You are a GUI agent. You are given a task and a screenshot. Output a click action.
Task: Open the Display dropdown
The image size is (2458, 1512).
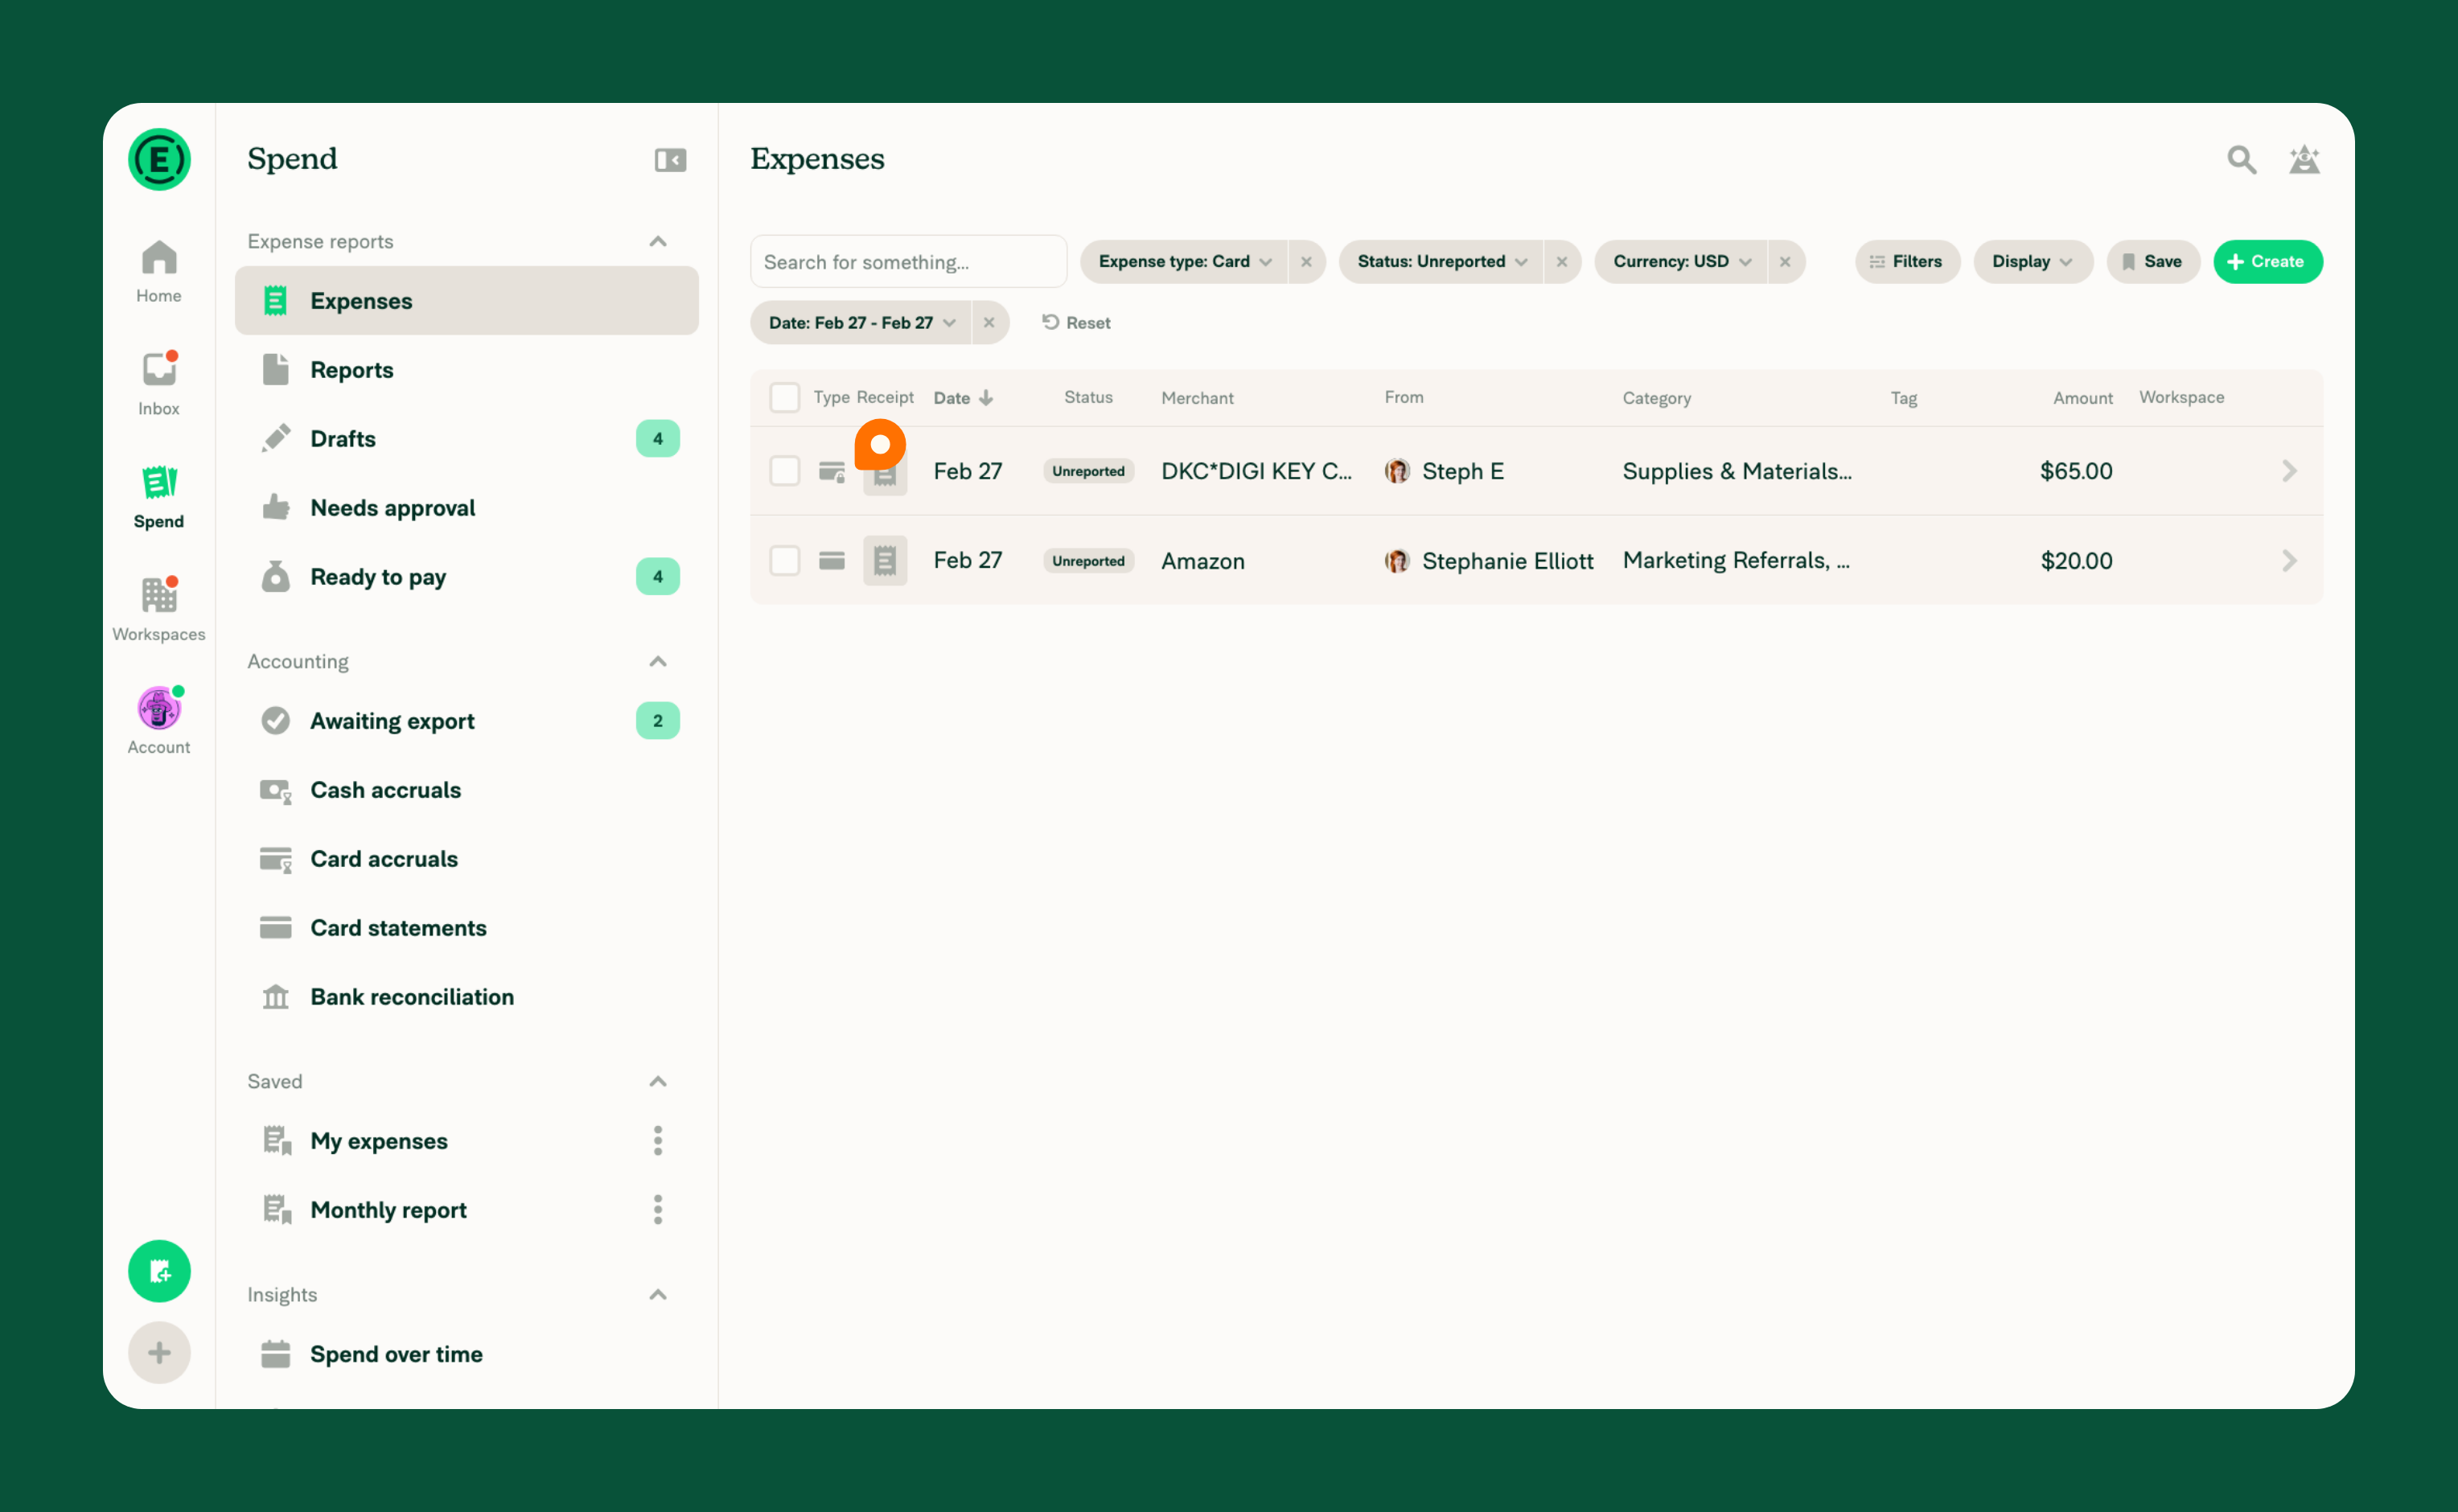(2032, 262)
